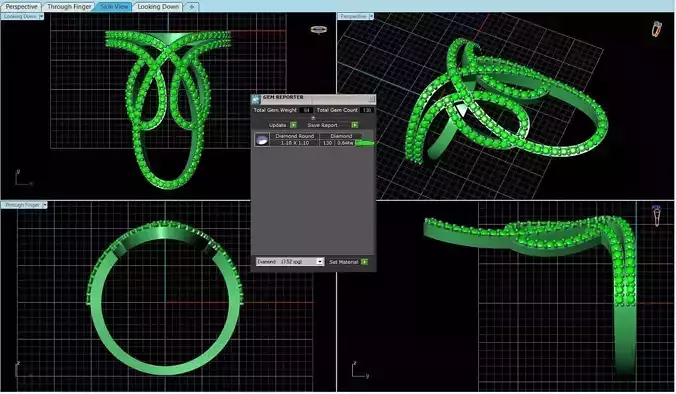Click the Total Gem Count value field
The height and width of the screenshot is (394, 676).
tap(367, 110)
